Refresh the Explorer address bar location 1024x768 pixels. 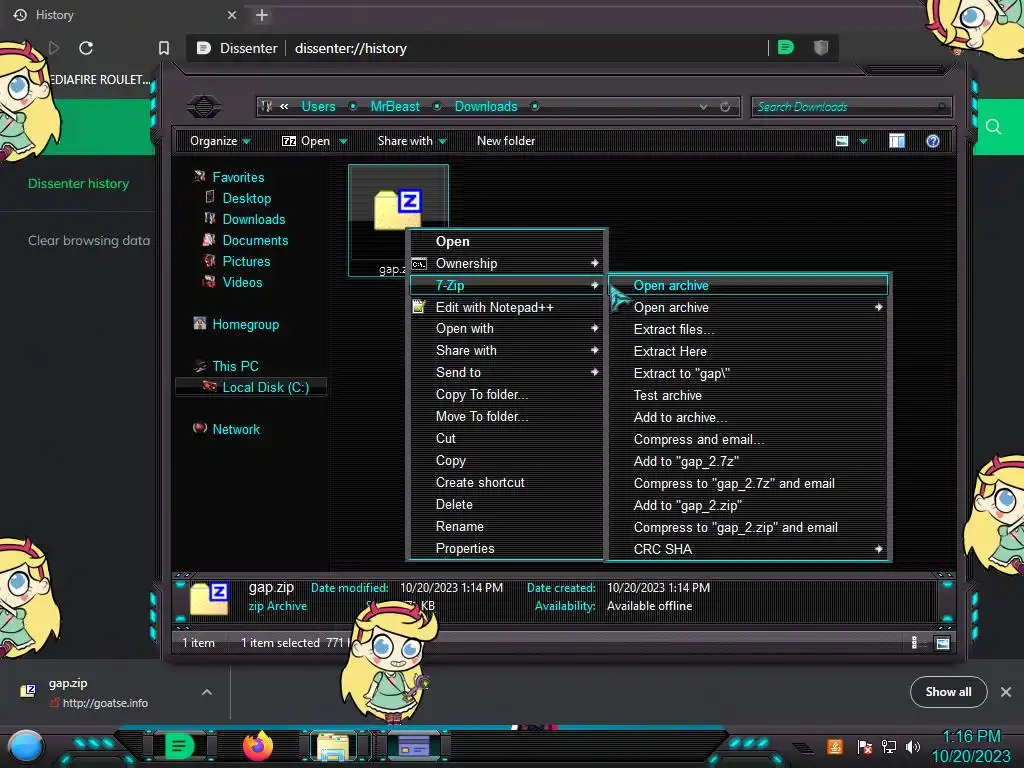[725, 106]
